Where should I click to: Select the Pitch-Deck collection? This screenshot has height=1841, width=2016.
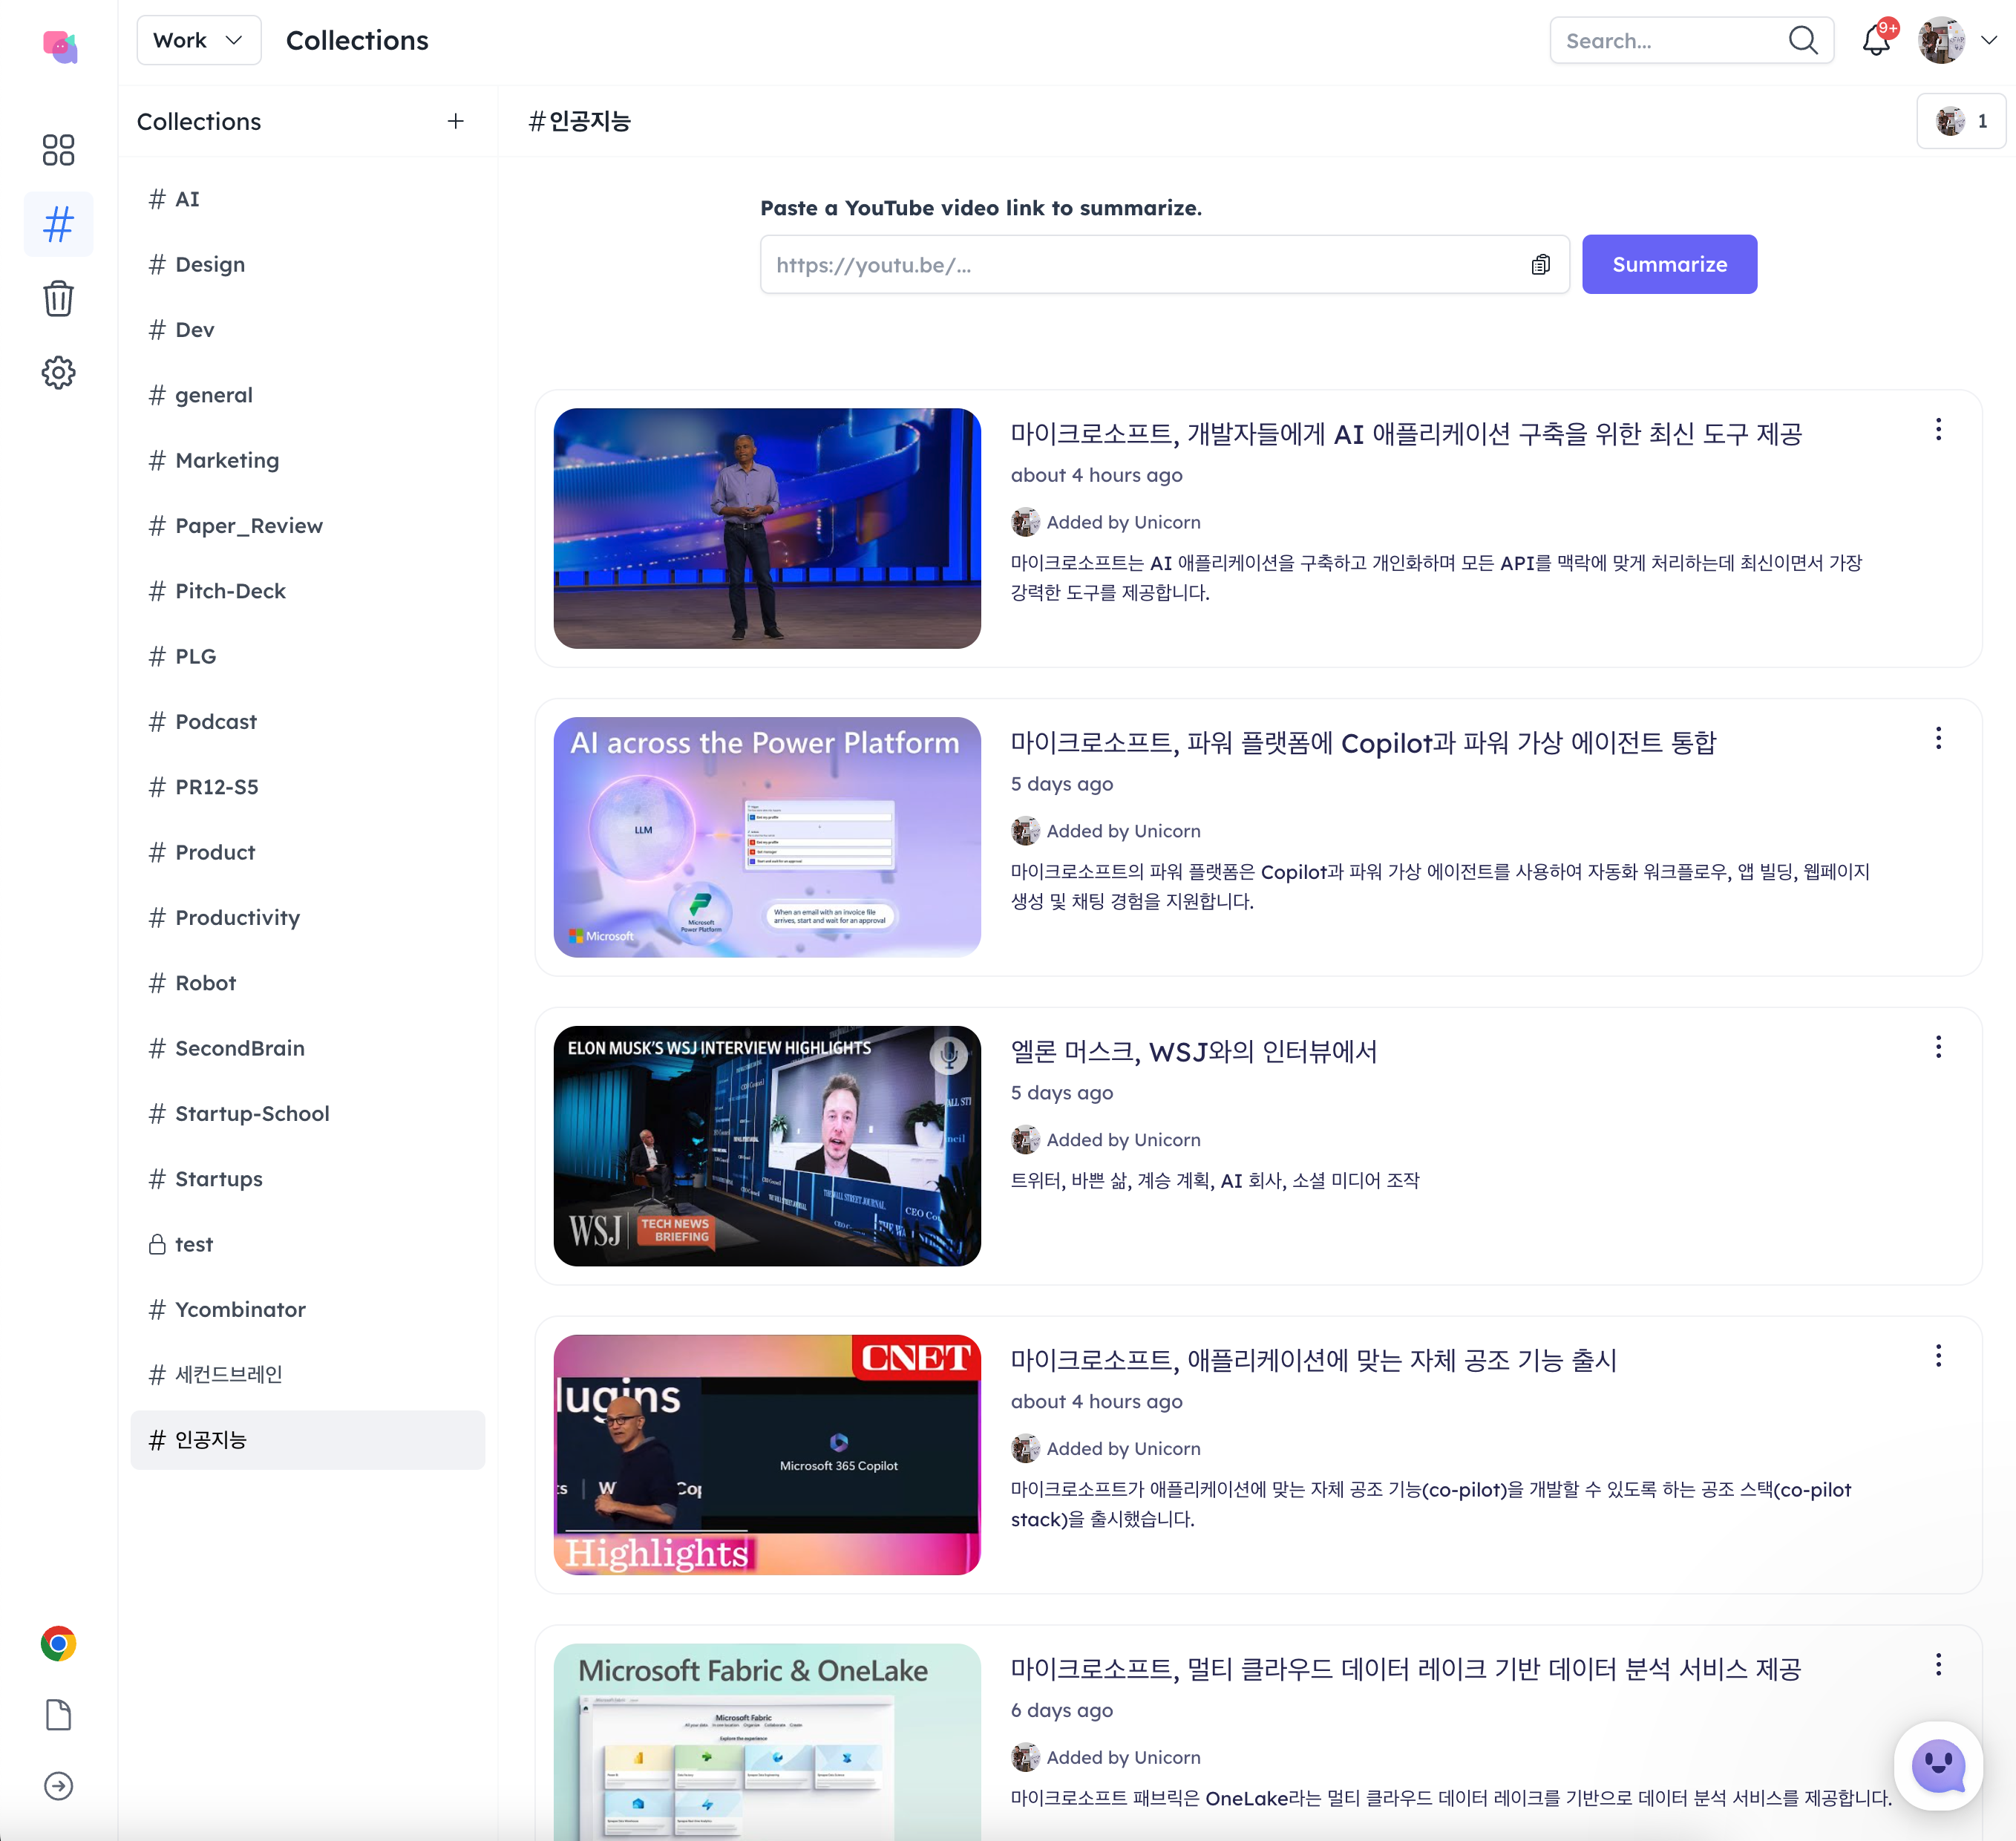[x=307, y=591]
